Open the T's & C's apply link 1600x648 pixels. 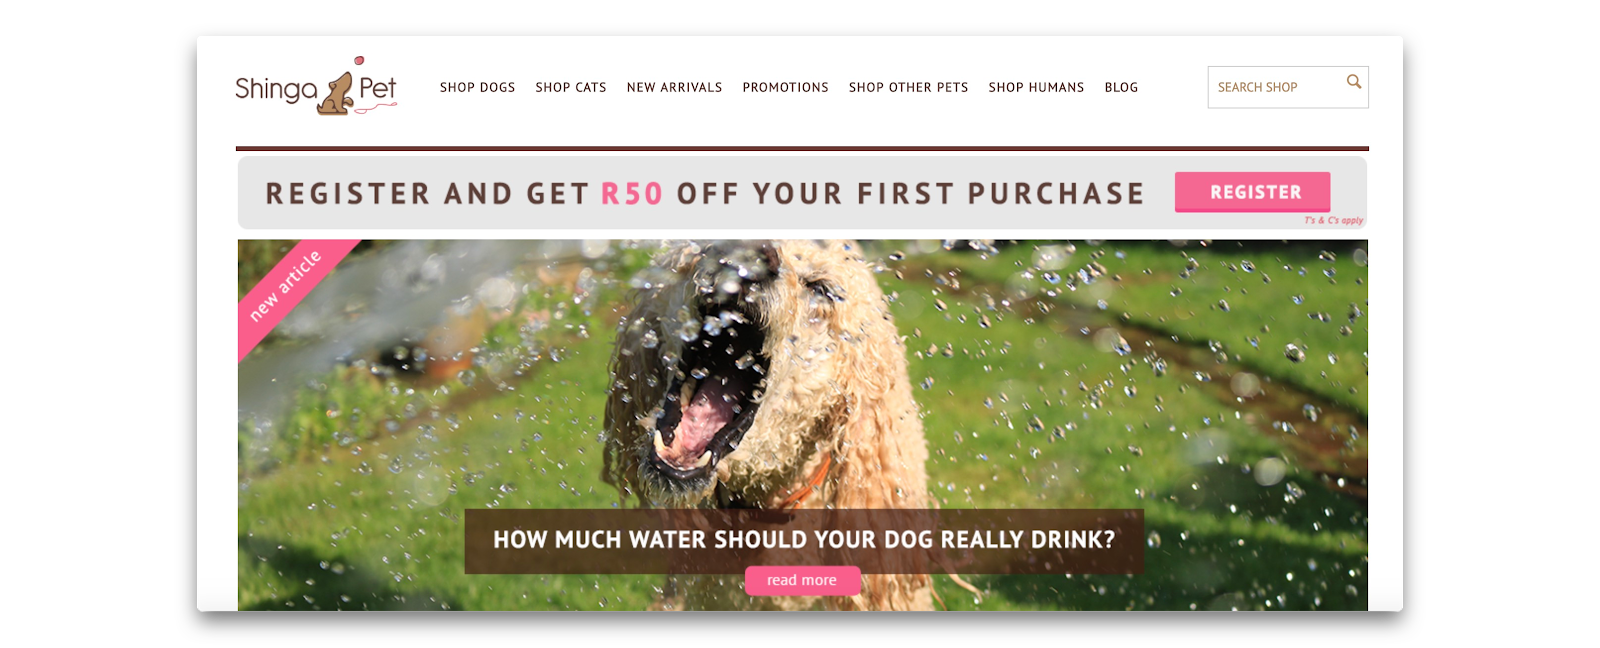coord(1333,220)
